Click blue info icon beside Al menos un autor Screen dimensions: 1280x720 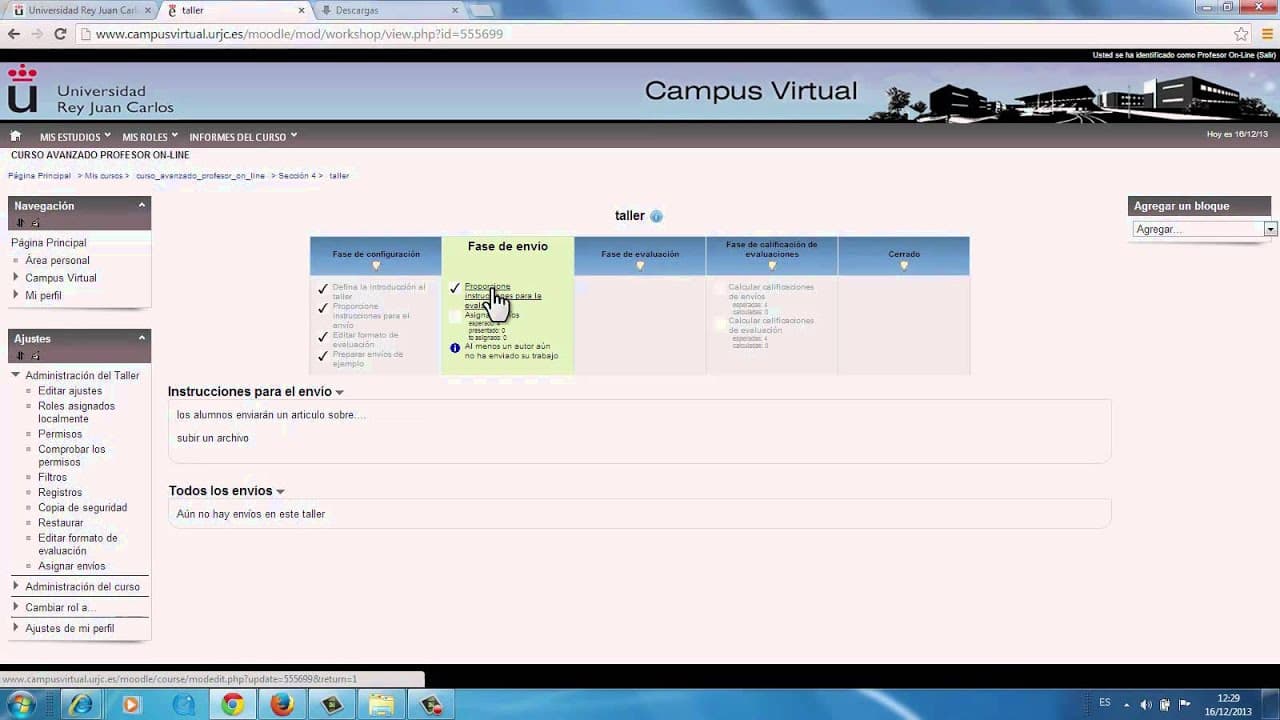click(455, 348)
